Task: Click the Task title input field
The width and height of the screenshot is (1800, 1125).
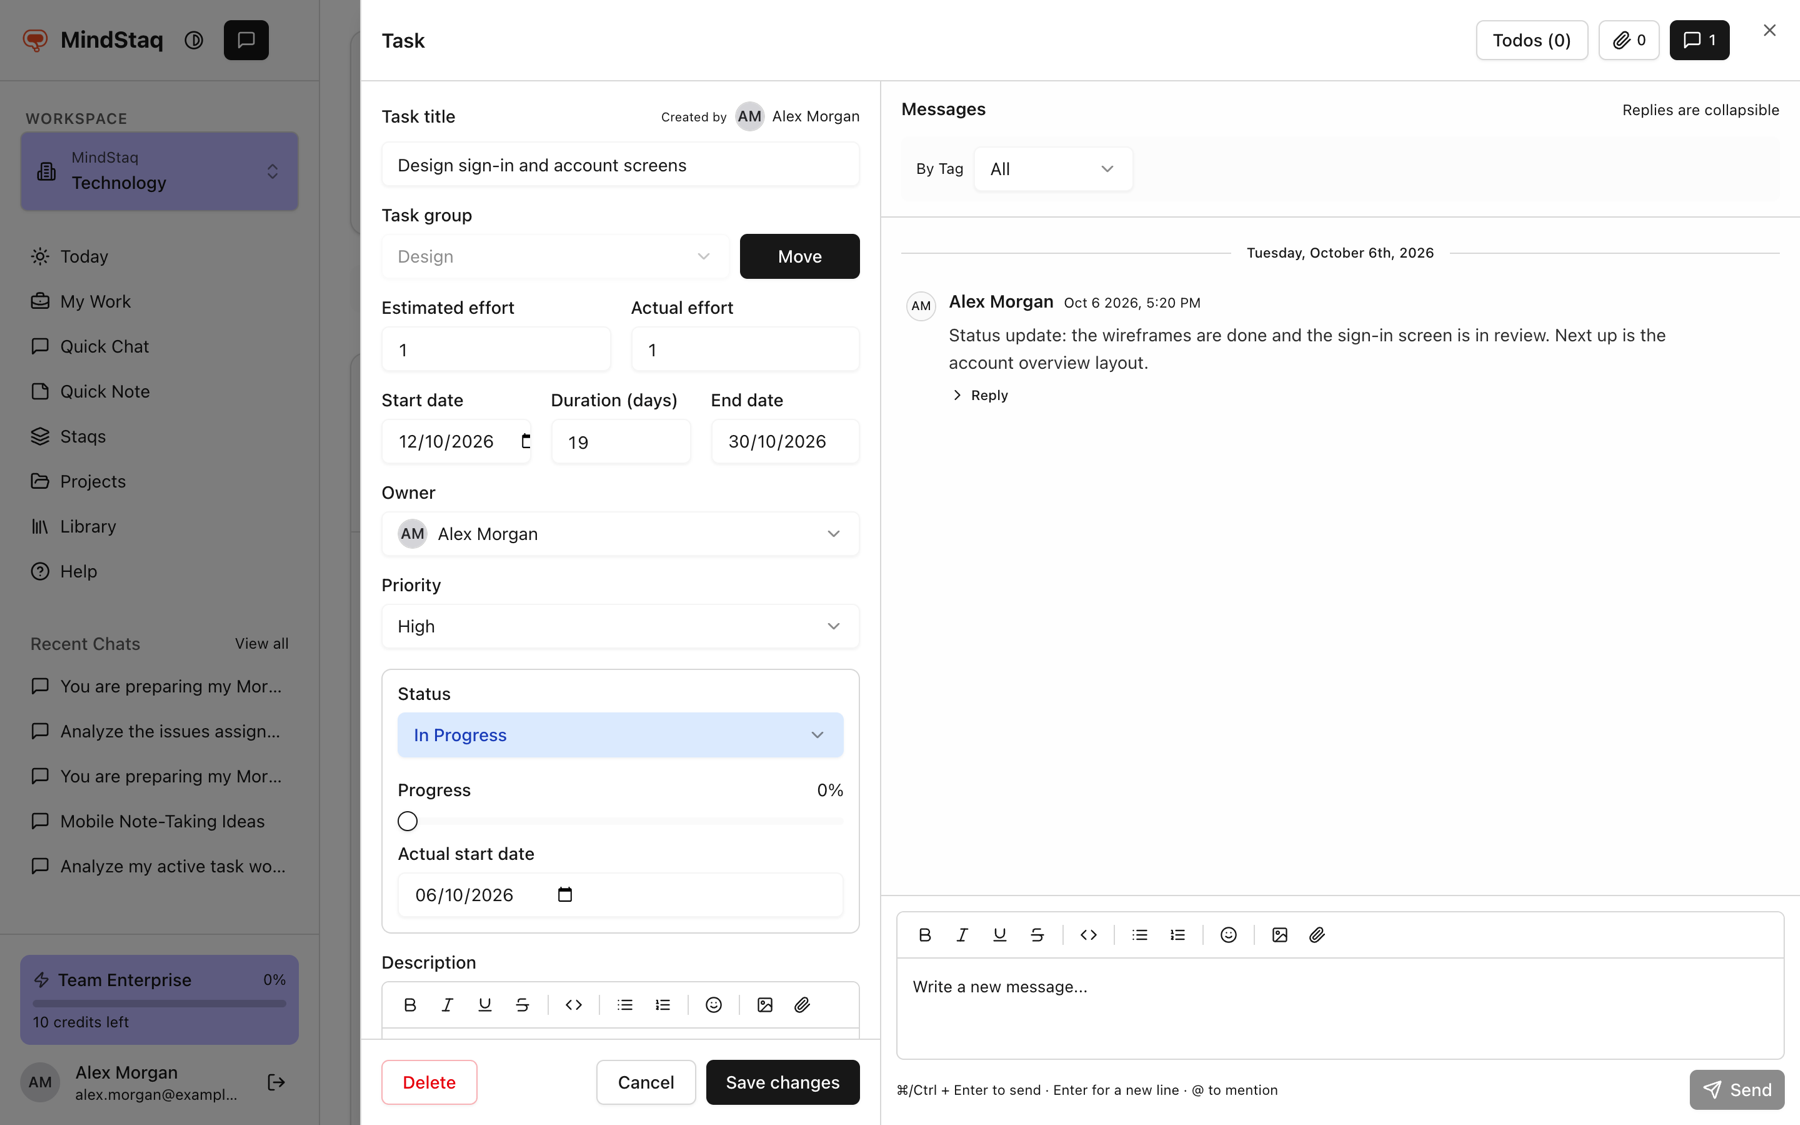Action: (620, 165)
